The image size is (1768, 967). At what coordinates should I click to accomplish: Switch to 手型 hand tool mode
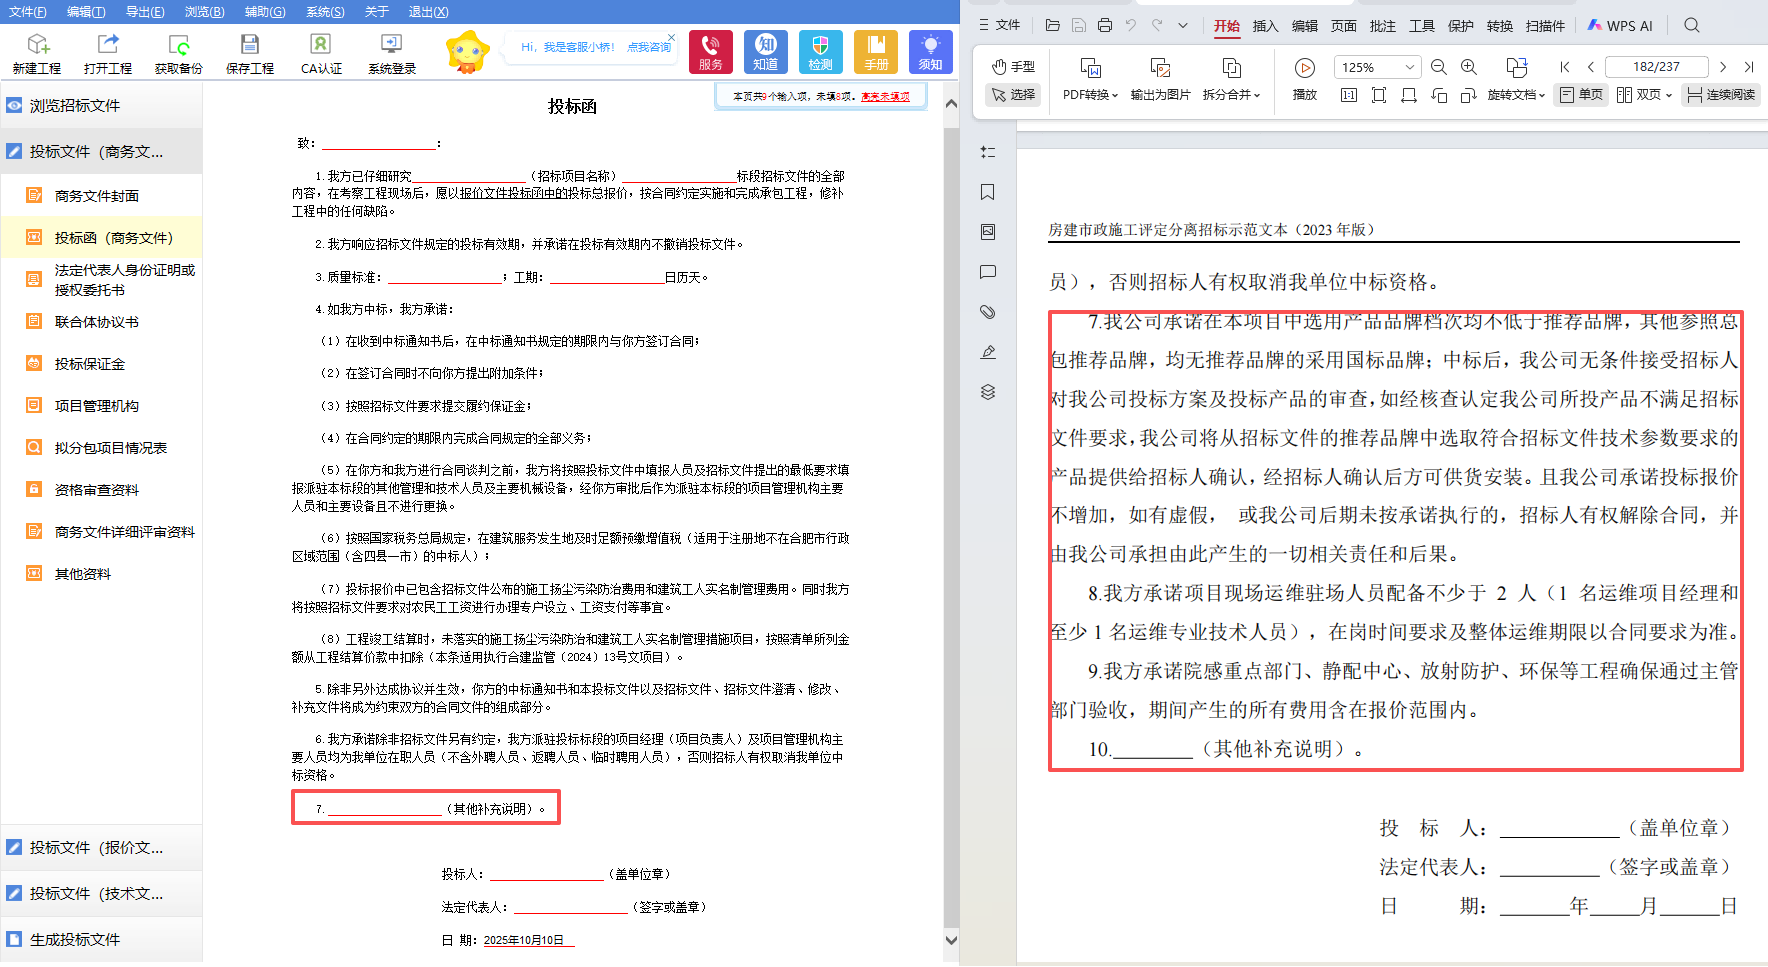tap(1014, 67)
